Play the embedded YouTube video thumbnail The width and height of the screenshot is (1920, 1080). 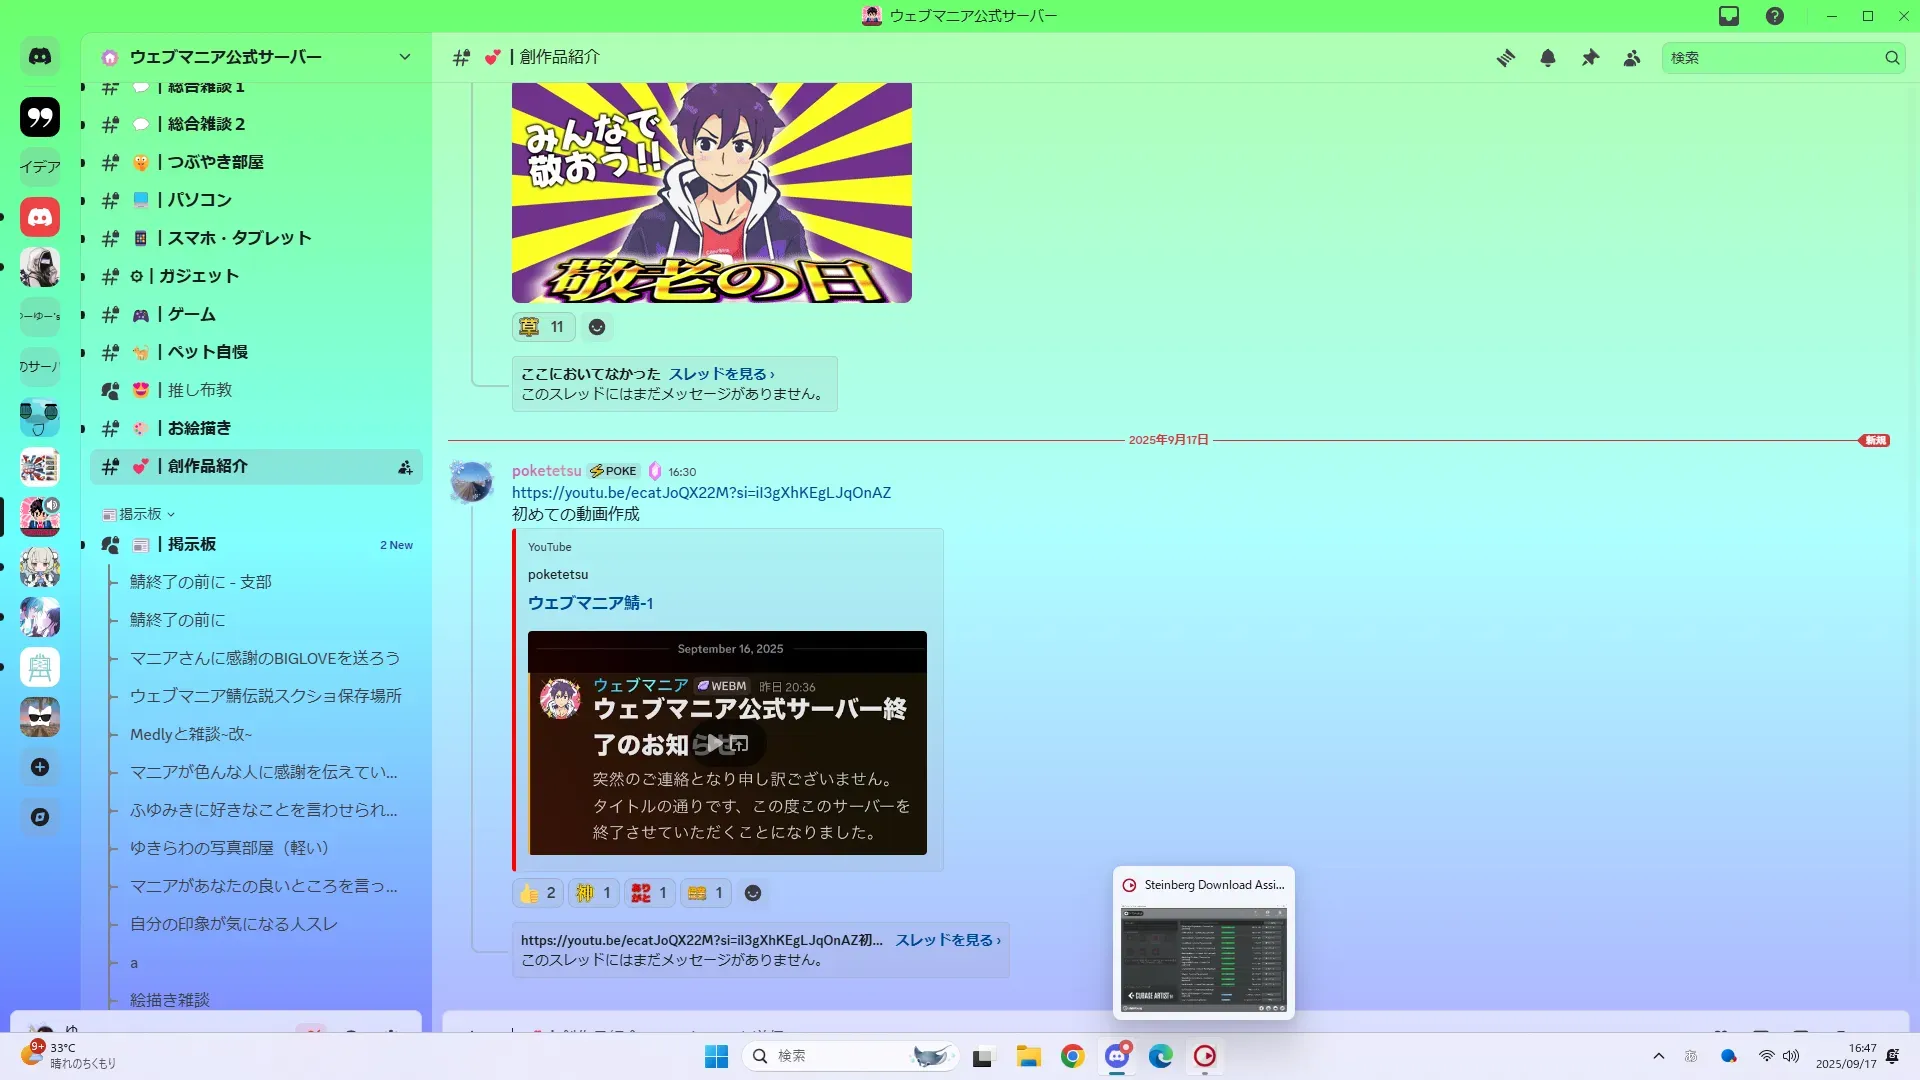point(715,743)
